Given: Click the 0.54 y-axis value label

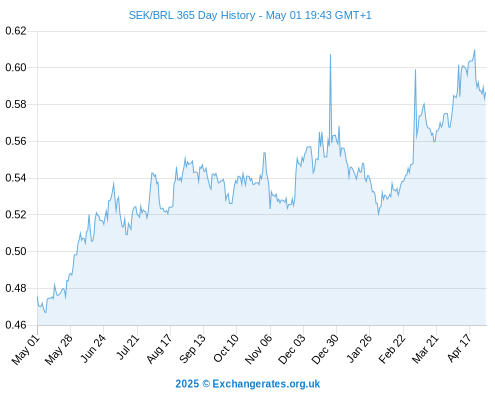Looking at the screenshot, I should point(16,178).
